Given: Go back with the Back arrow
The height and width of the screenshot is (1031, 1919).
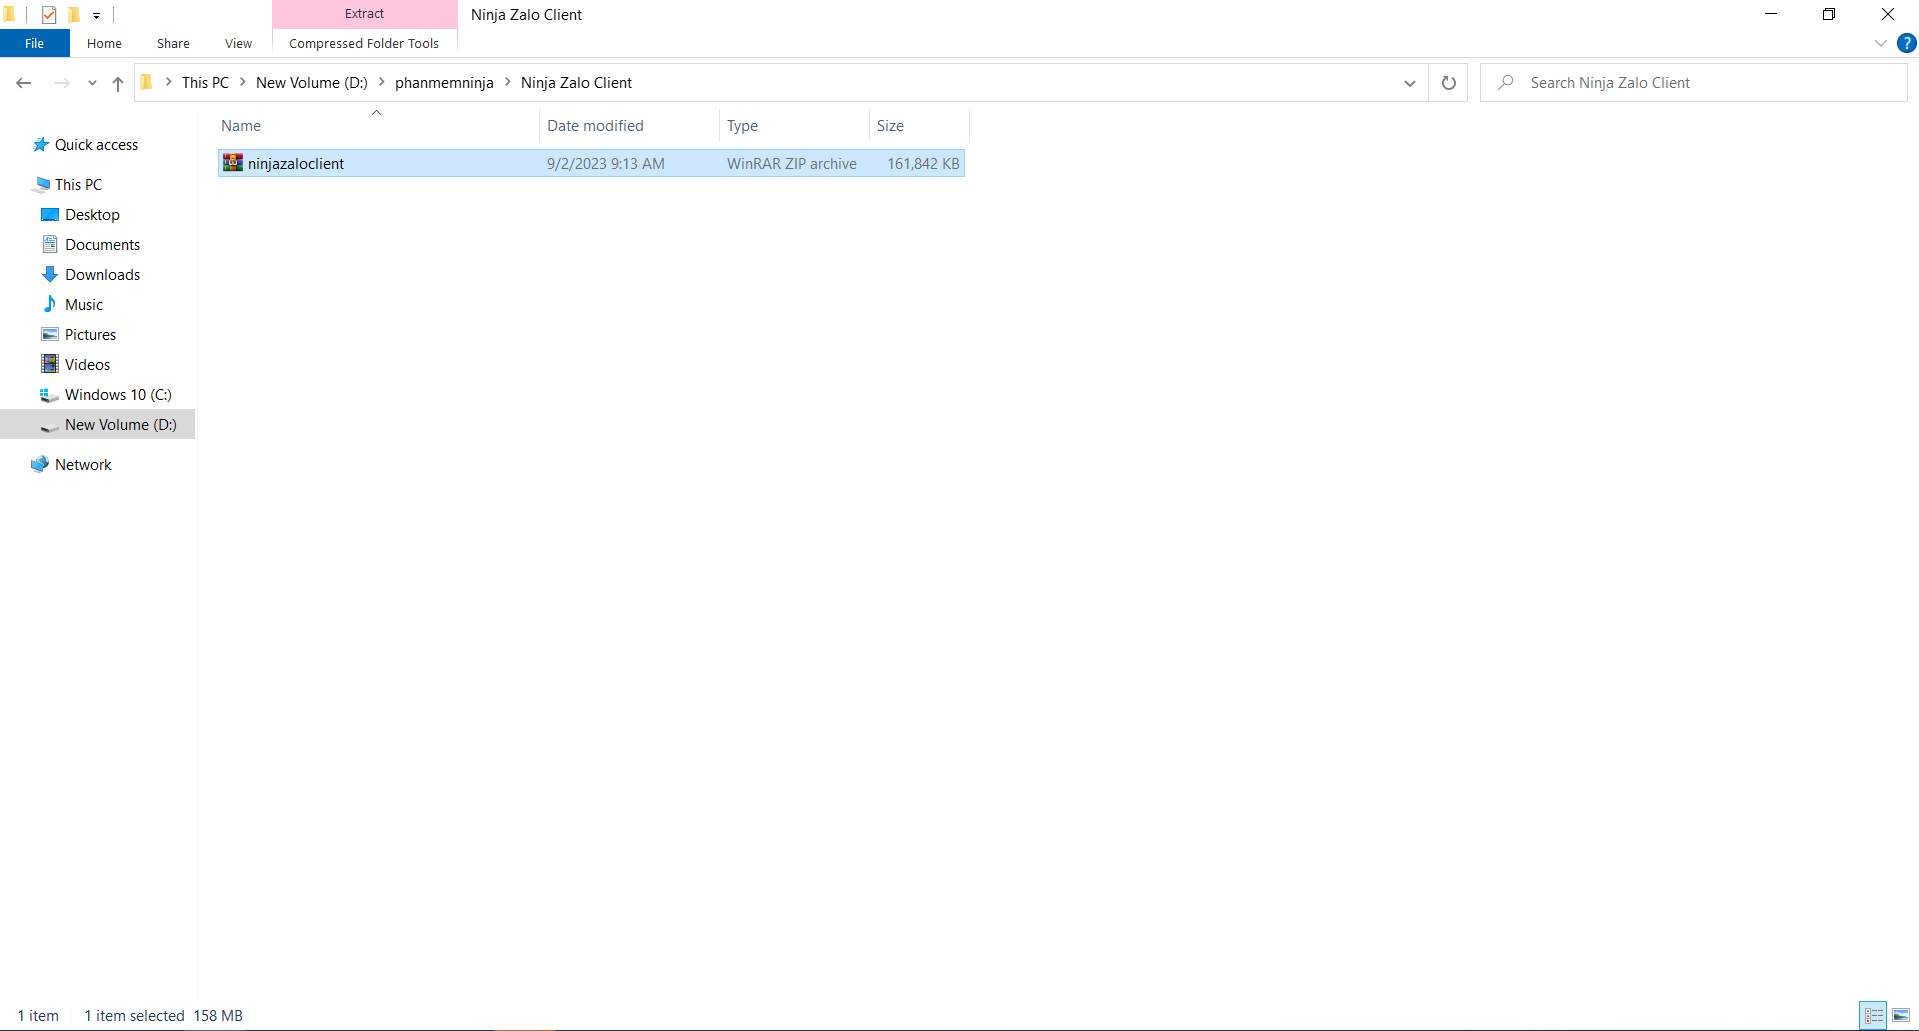Looking at the screenshot, I should click(24, 83).
